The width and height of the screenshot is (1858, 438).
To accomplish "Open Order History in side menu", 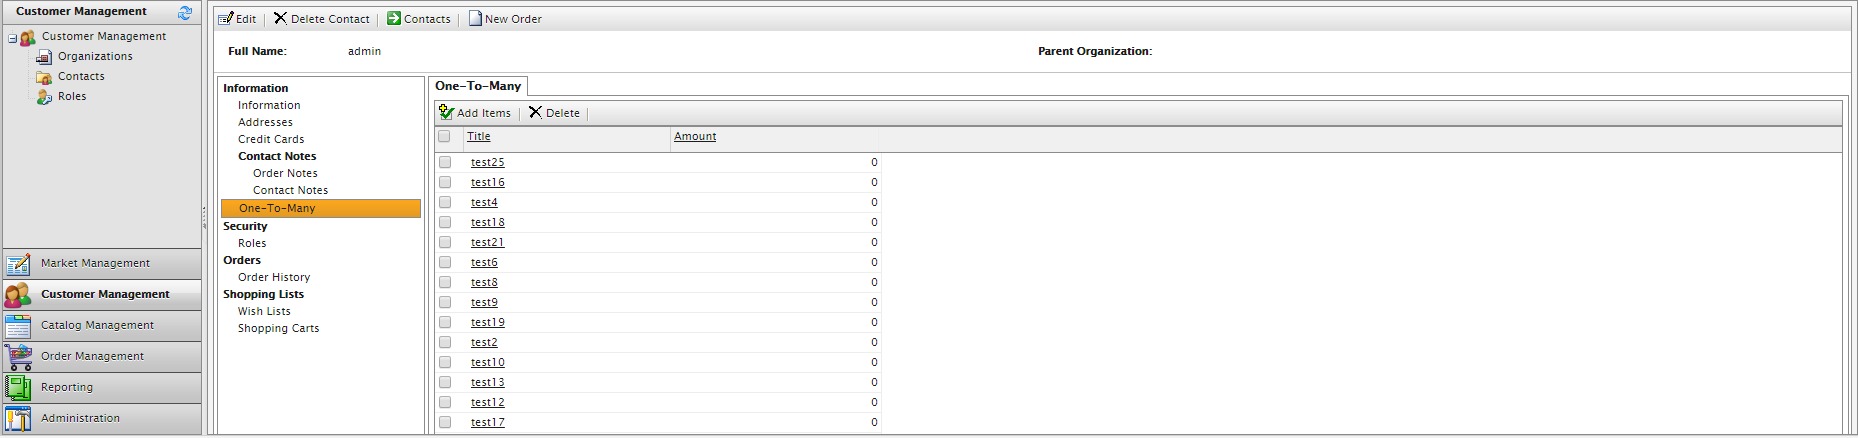I will tap(274, 278).
